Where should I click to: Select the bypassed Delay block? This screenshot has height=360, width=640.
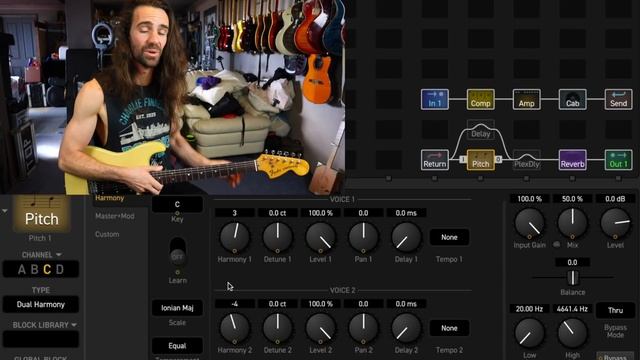point(480,130)
